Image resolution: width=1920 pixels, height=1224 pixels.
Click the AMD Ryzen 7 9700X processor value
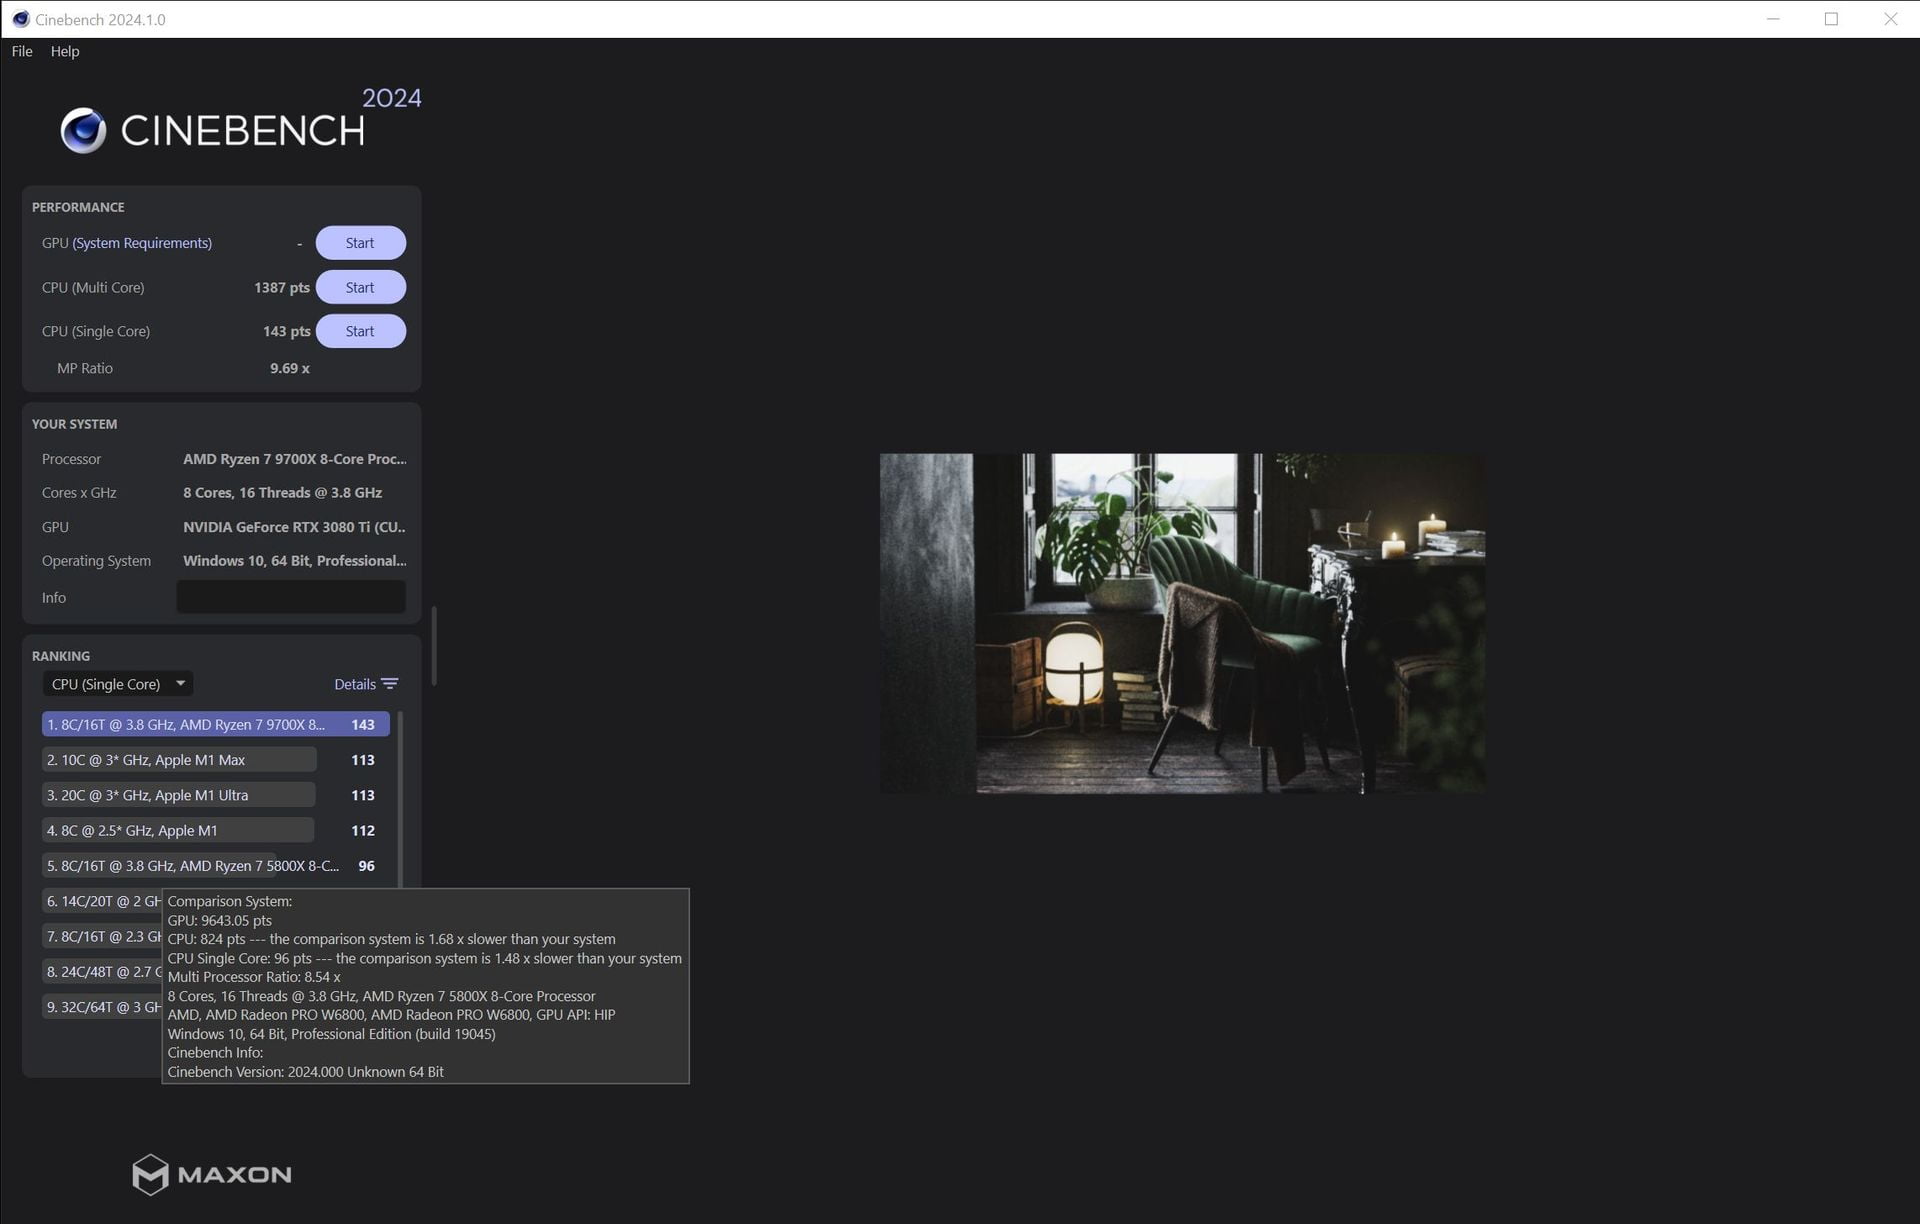(x=295, y=459)
